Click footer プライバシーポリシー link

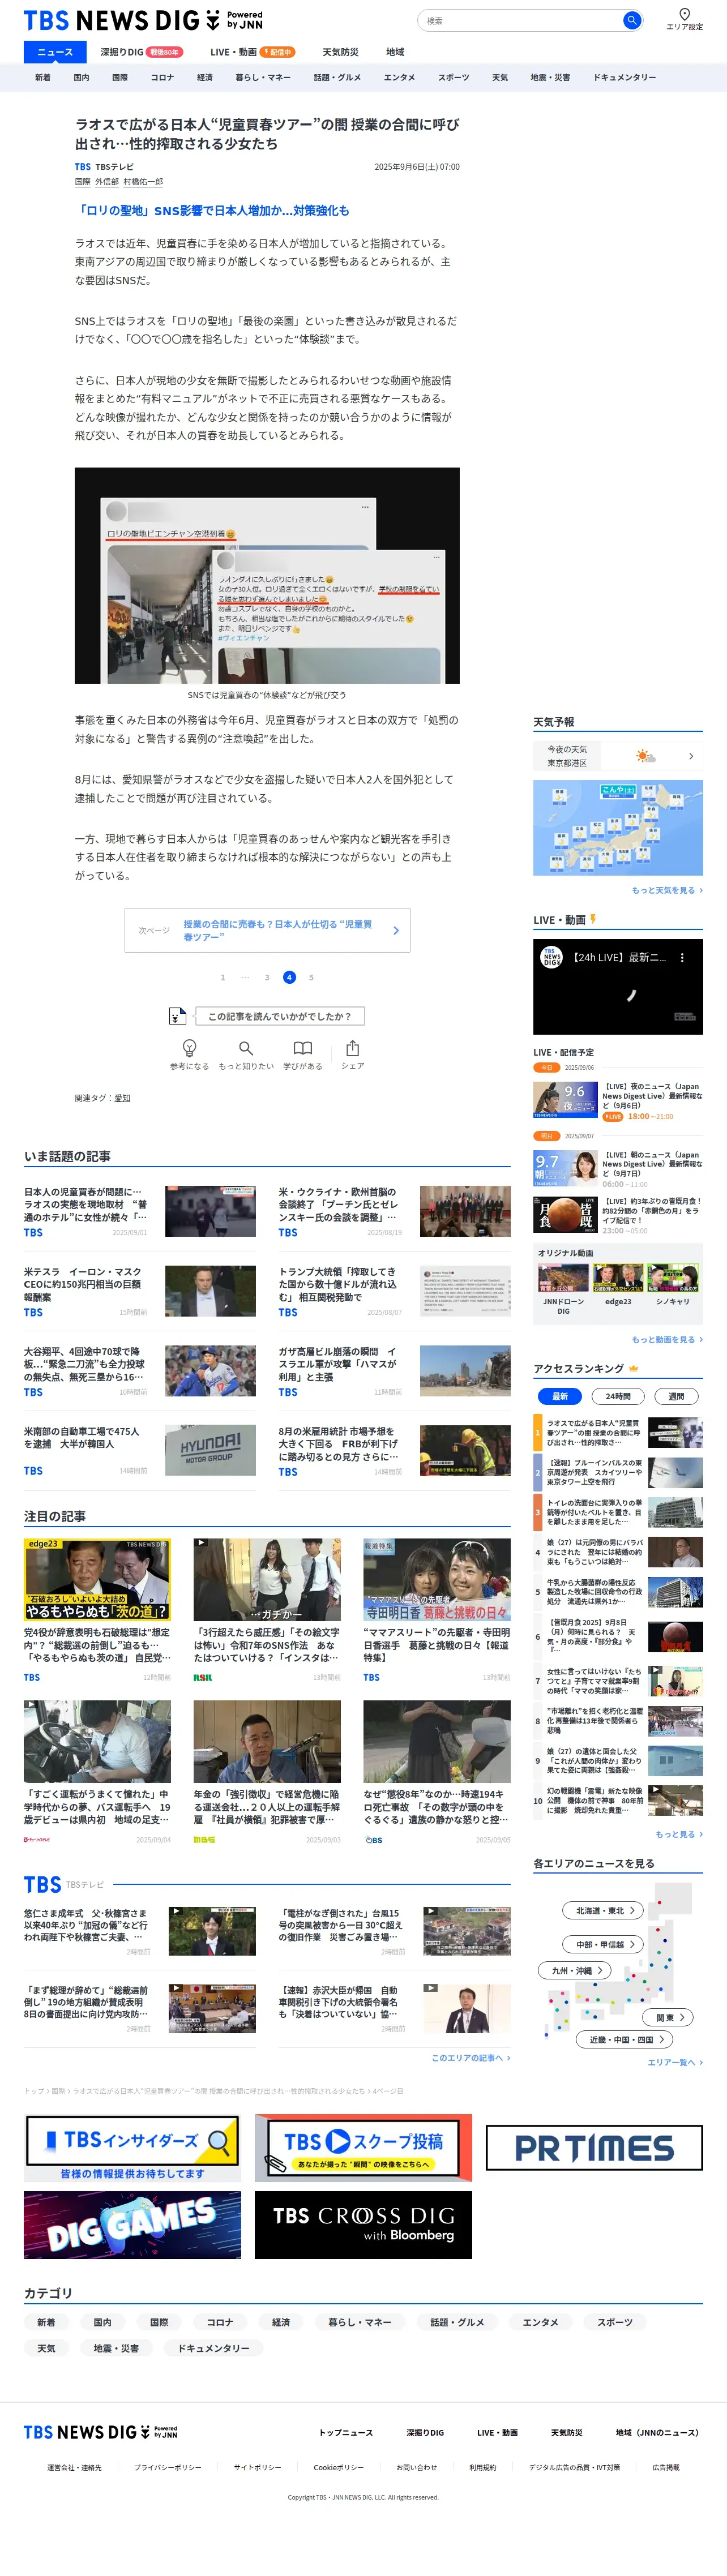[x=168, y=2467]
